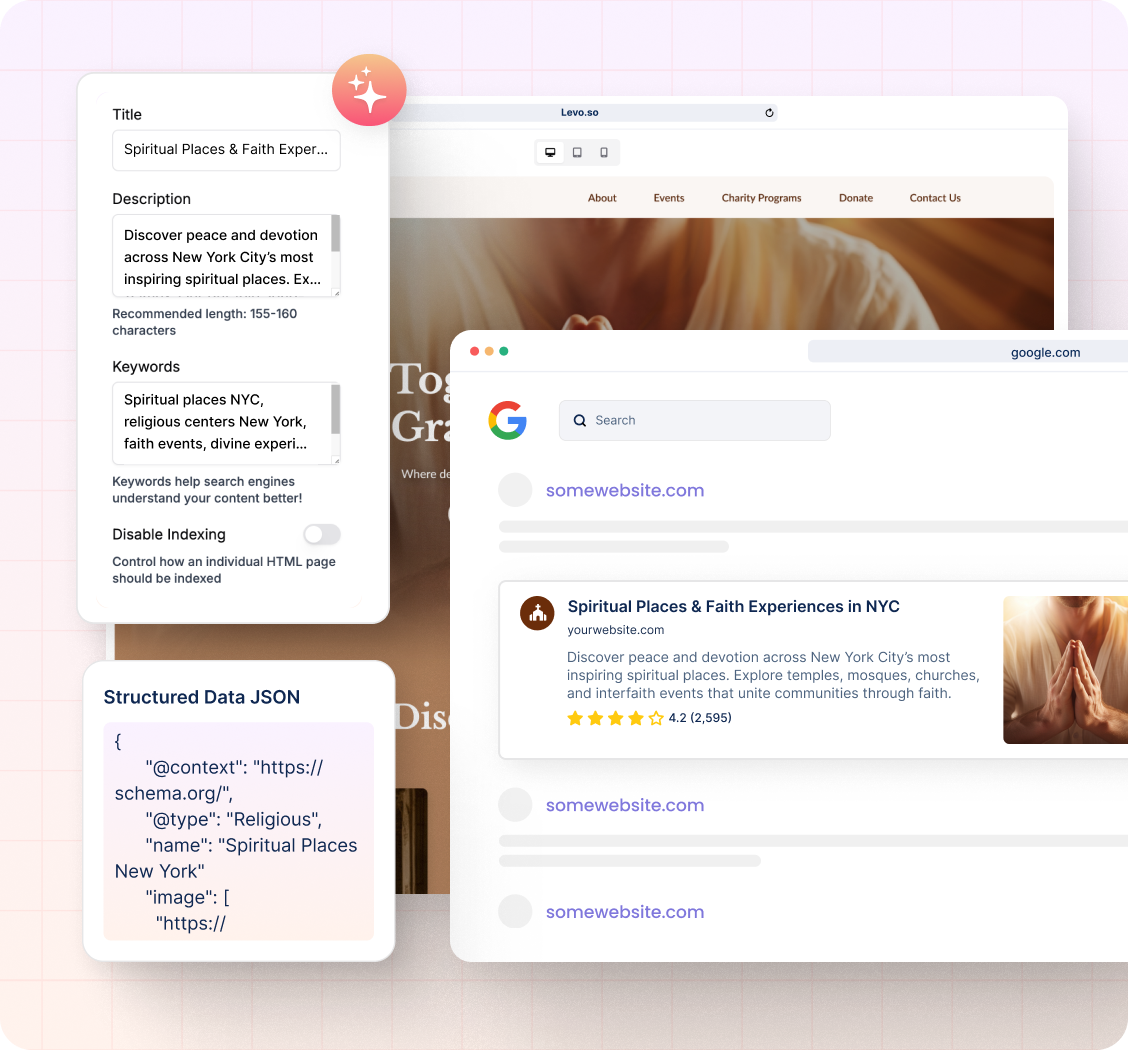Click the Google logo

[508, 420]
